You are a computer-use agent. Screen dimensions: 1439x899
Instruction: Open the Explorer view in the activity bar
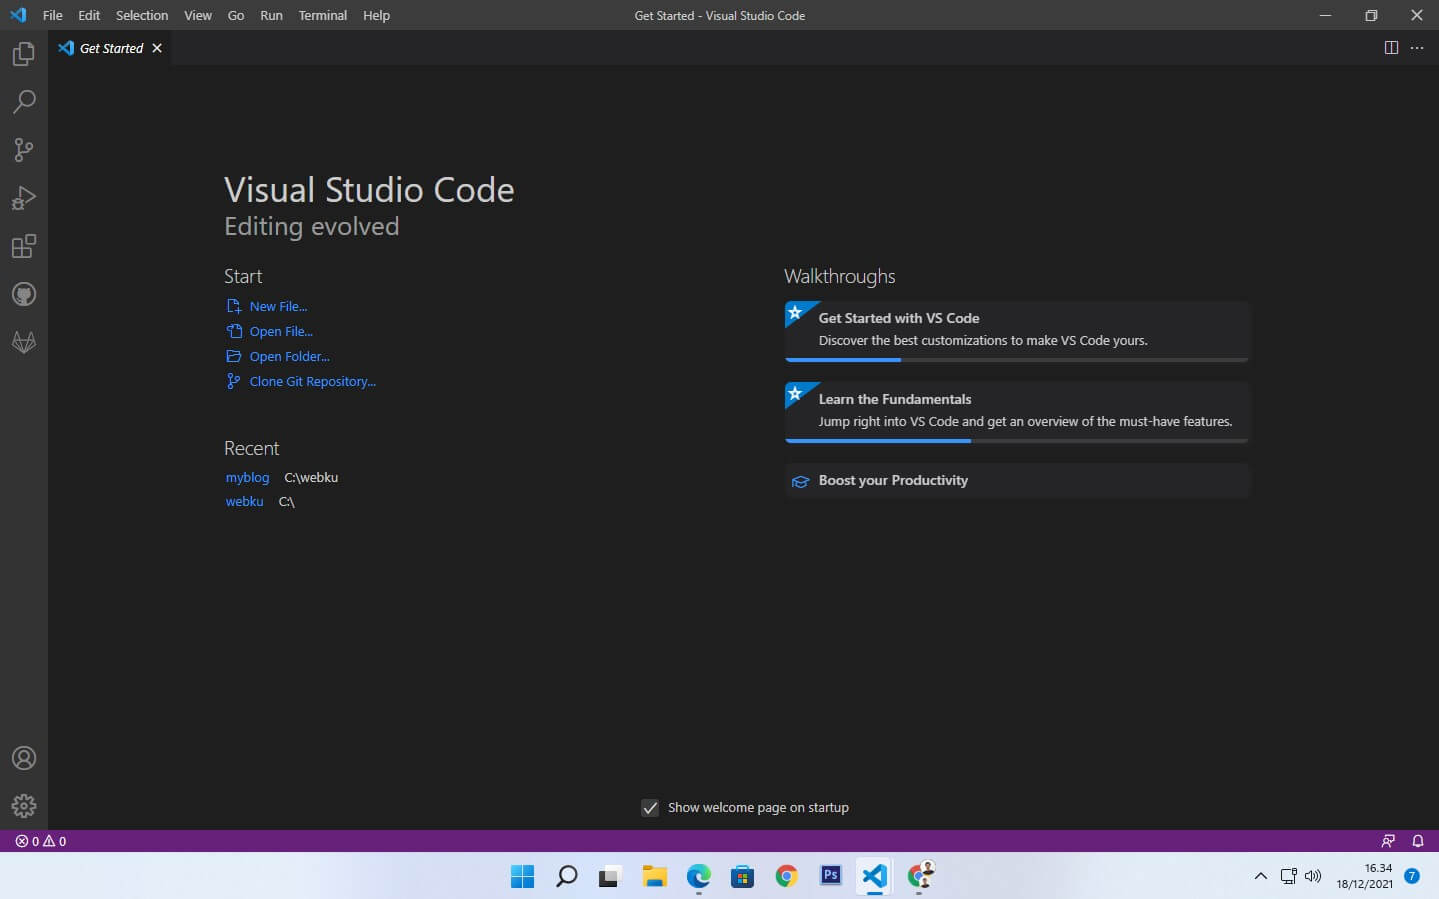point(23,54)
